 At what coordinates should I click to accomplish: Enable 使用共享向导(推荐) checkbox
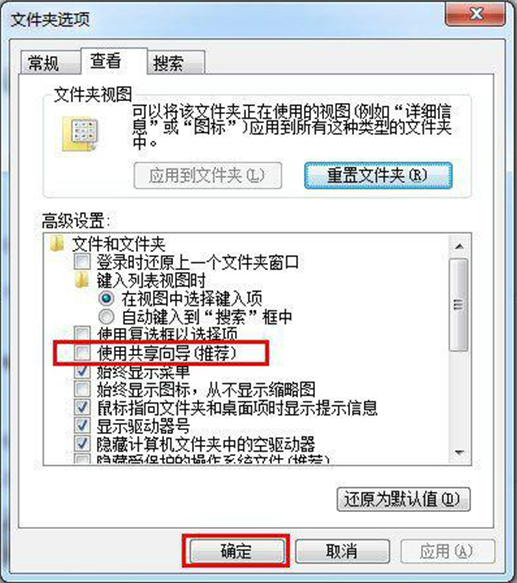(82, 353)
